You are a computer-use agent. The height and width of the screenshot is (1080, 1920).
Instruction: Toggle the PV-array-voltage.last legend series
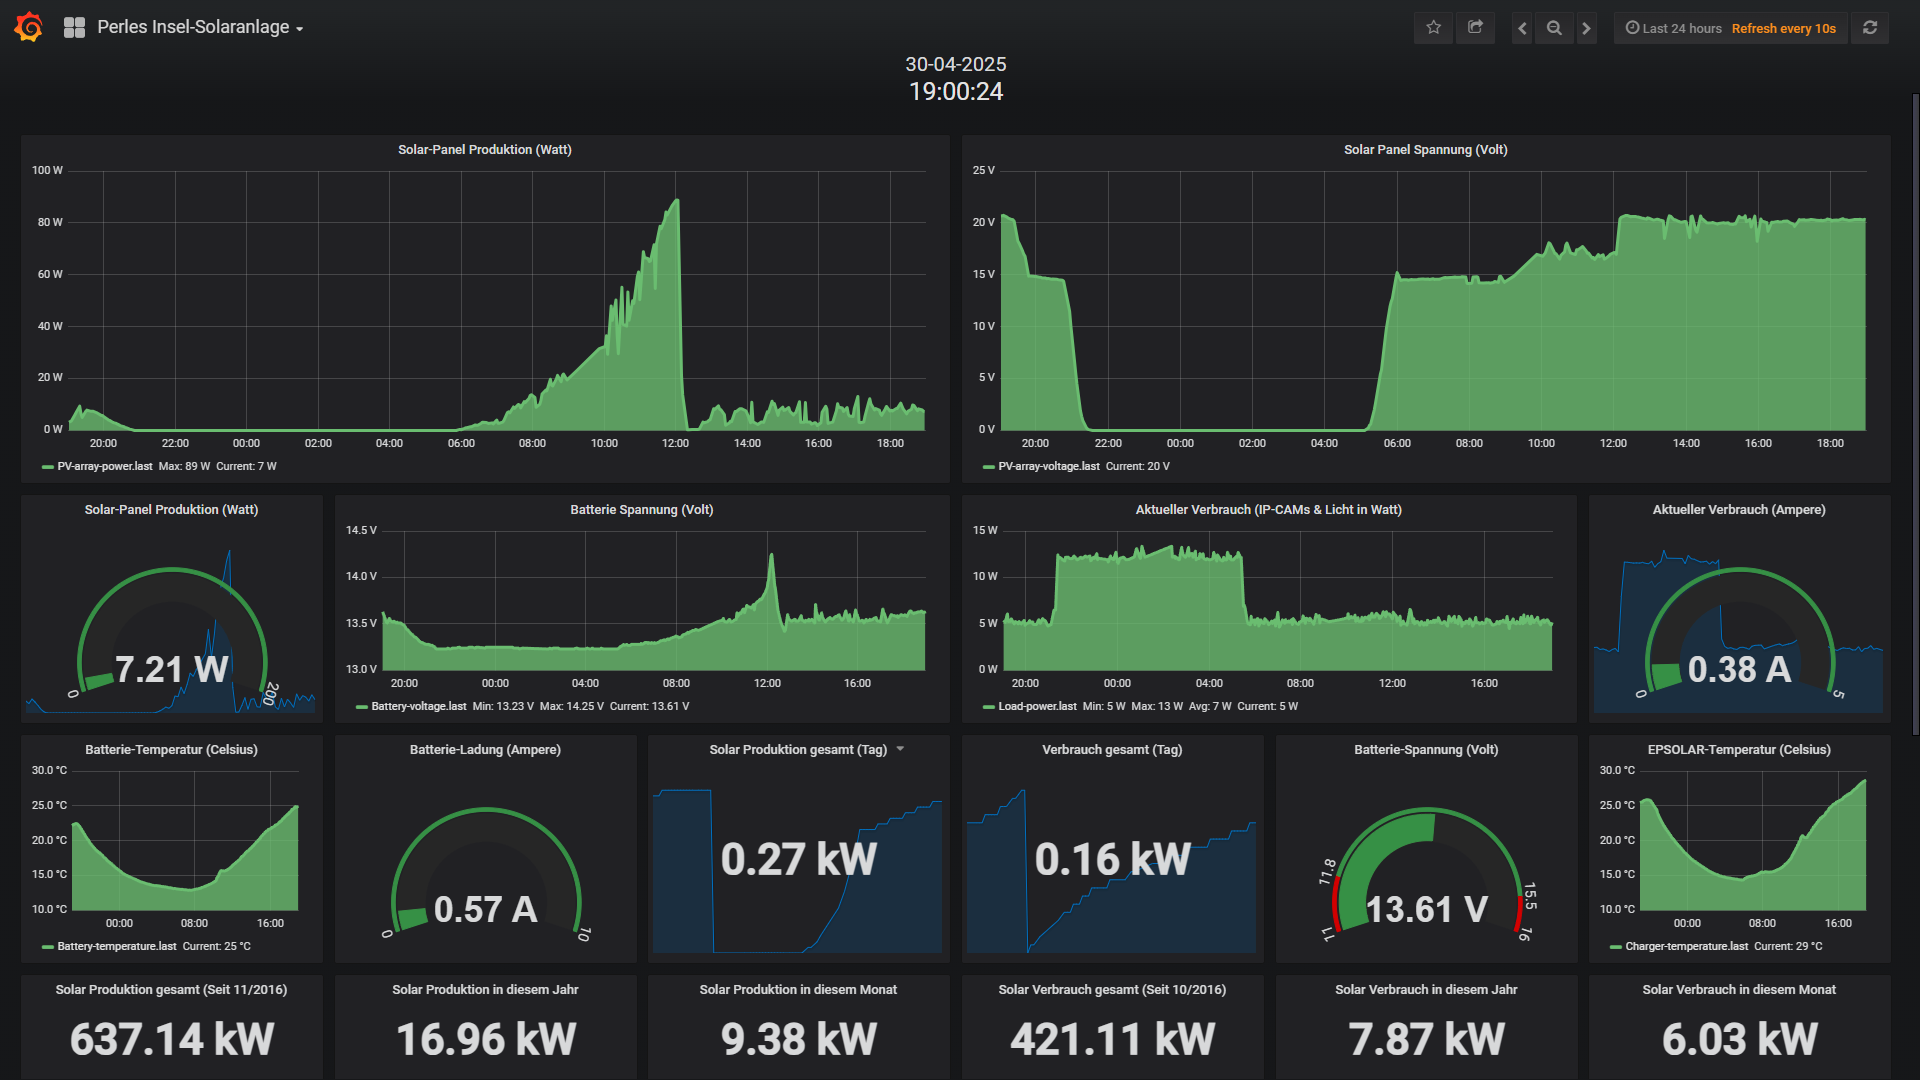[x=1049, y=467]
